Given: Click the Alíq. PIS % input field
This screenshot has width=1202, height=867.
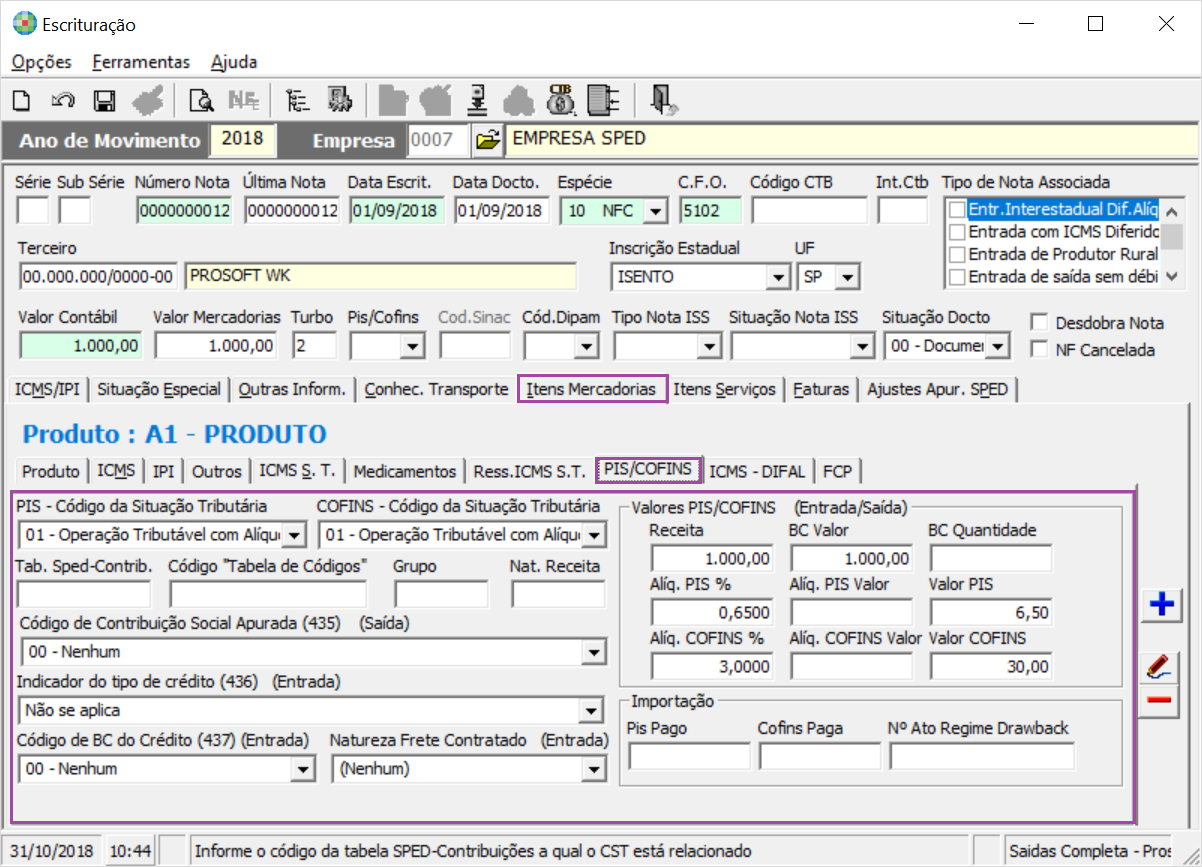Looking at the screenshot, I should point(712,612).
